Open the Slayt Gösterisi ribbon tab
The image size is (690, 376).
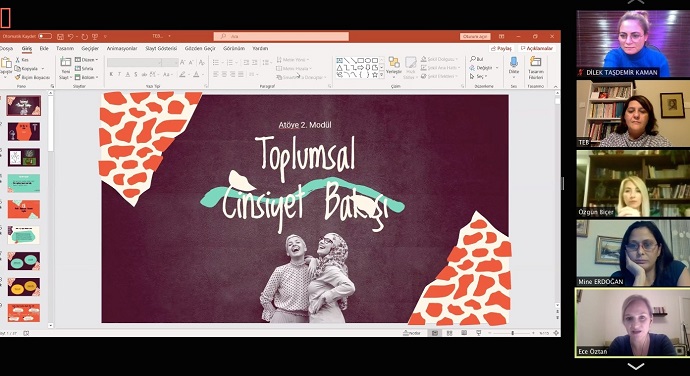pos(161,48)
